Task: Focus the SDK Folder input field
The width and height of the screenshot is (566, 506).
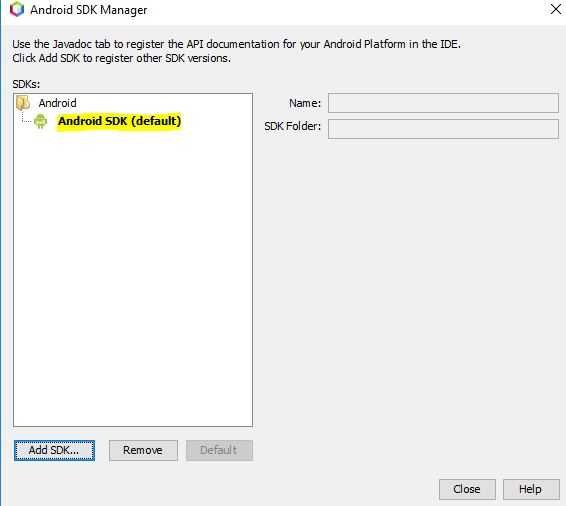Action: (x=443, y=129)
